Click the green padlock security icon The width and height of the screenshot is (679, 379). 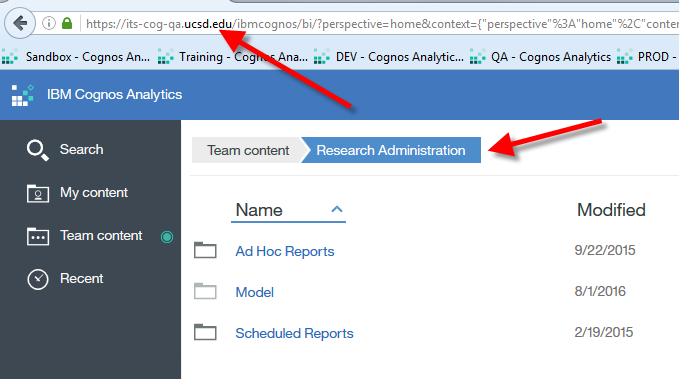pyautogui.click(x=67, y=23)
